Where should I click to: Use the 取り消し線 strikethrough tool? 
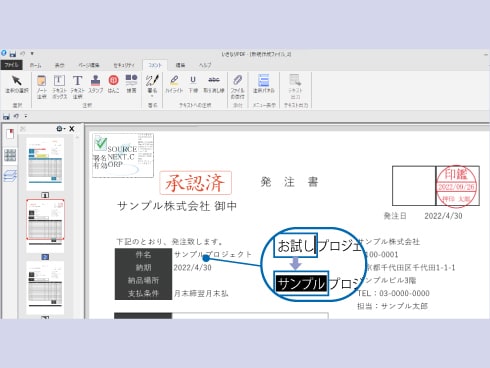pyautogui.click(x=214, y=84)
